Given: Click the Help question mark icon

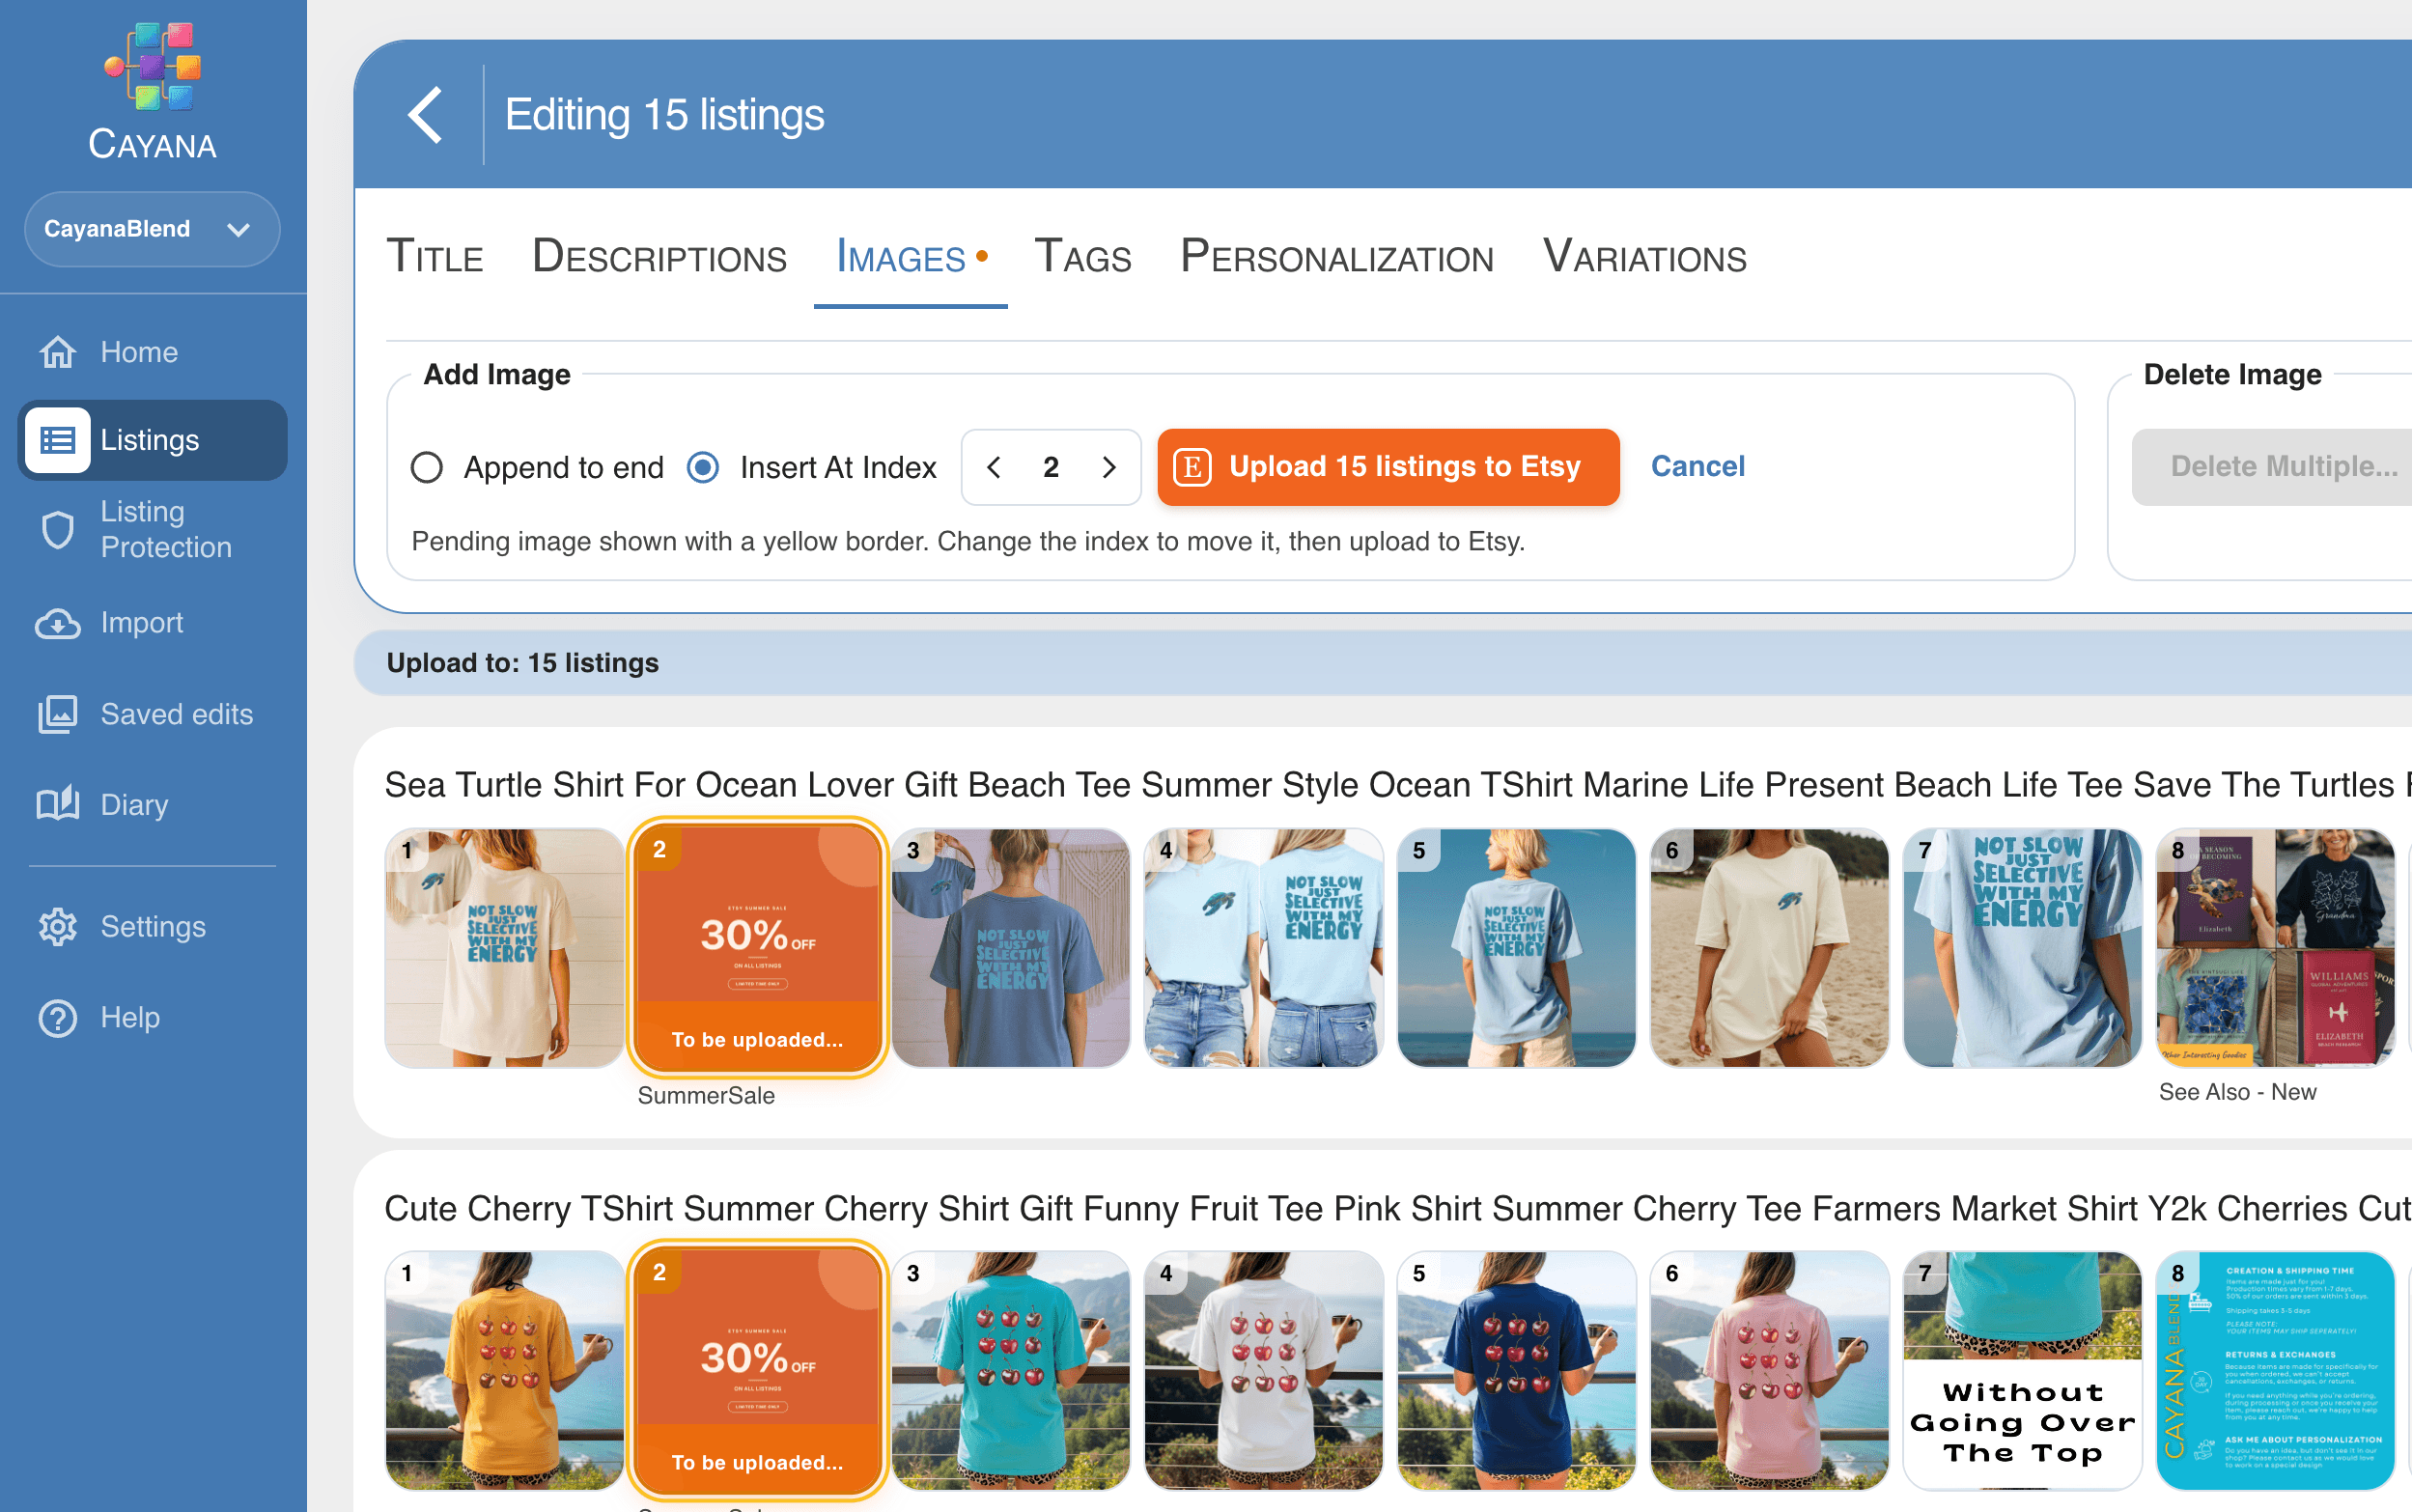Looking at the screenshot, I should coord(58,1018).
